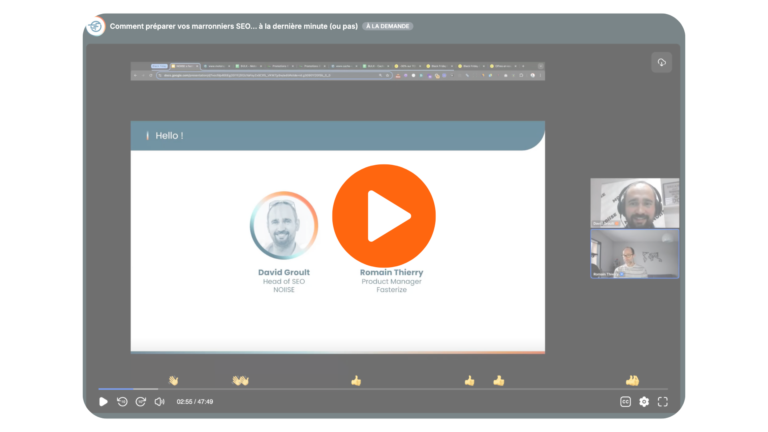Image resolution: width=768 pixels, height=432 pixels.
Task: Click the large orange play button
Action: pyautogui.click(x=384, y=216)
